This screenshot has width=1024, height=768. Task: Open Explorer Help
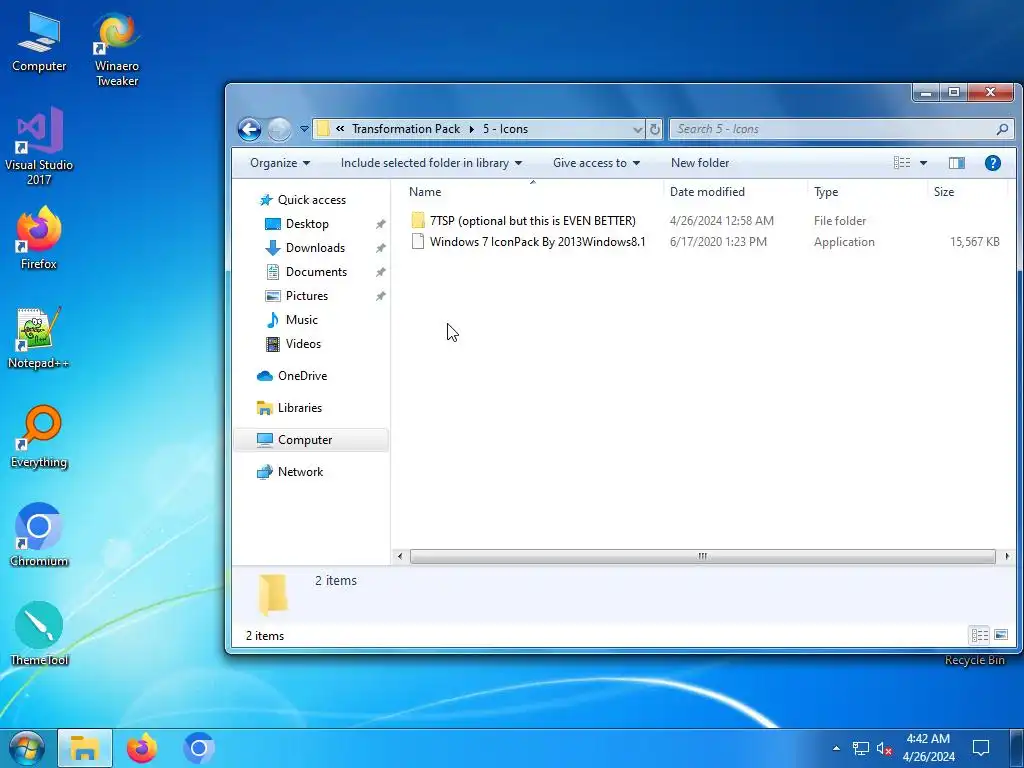(993, 163)
